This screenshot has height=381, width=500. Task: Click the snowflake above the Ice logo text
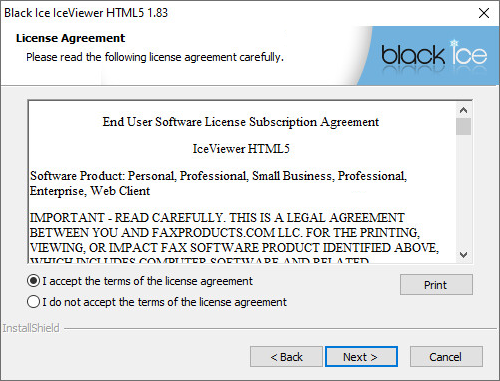pos(454,44)
